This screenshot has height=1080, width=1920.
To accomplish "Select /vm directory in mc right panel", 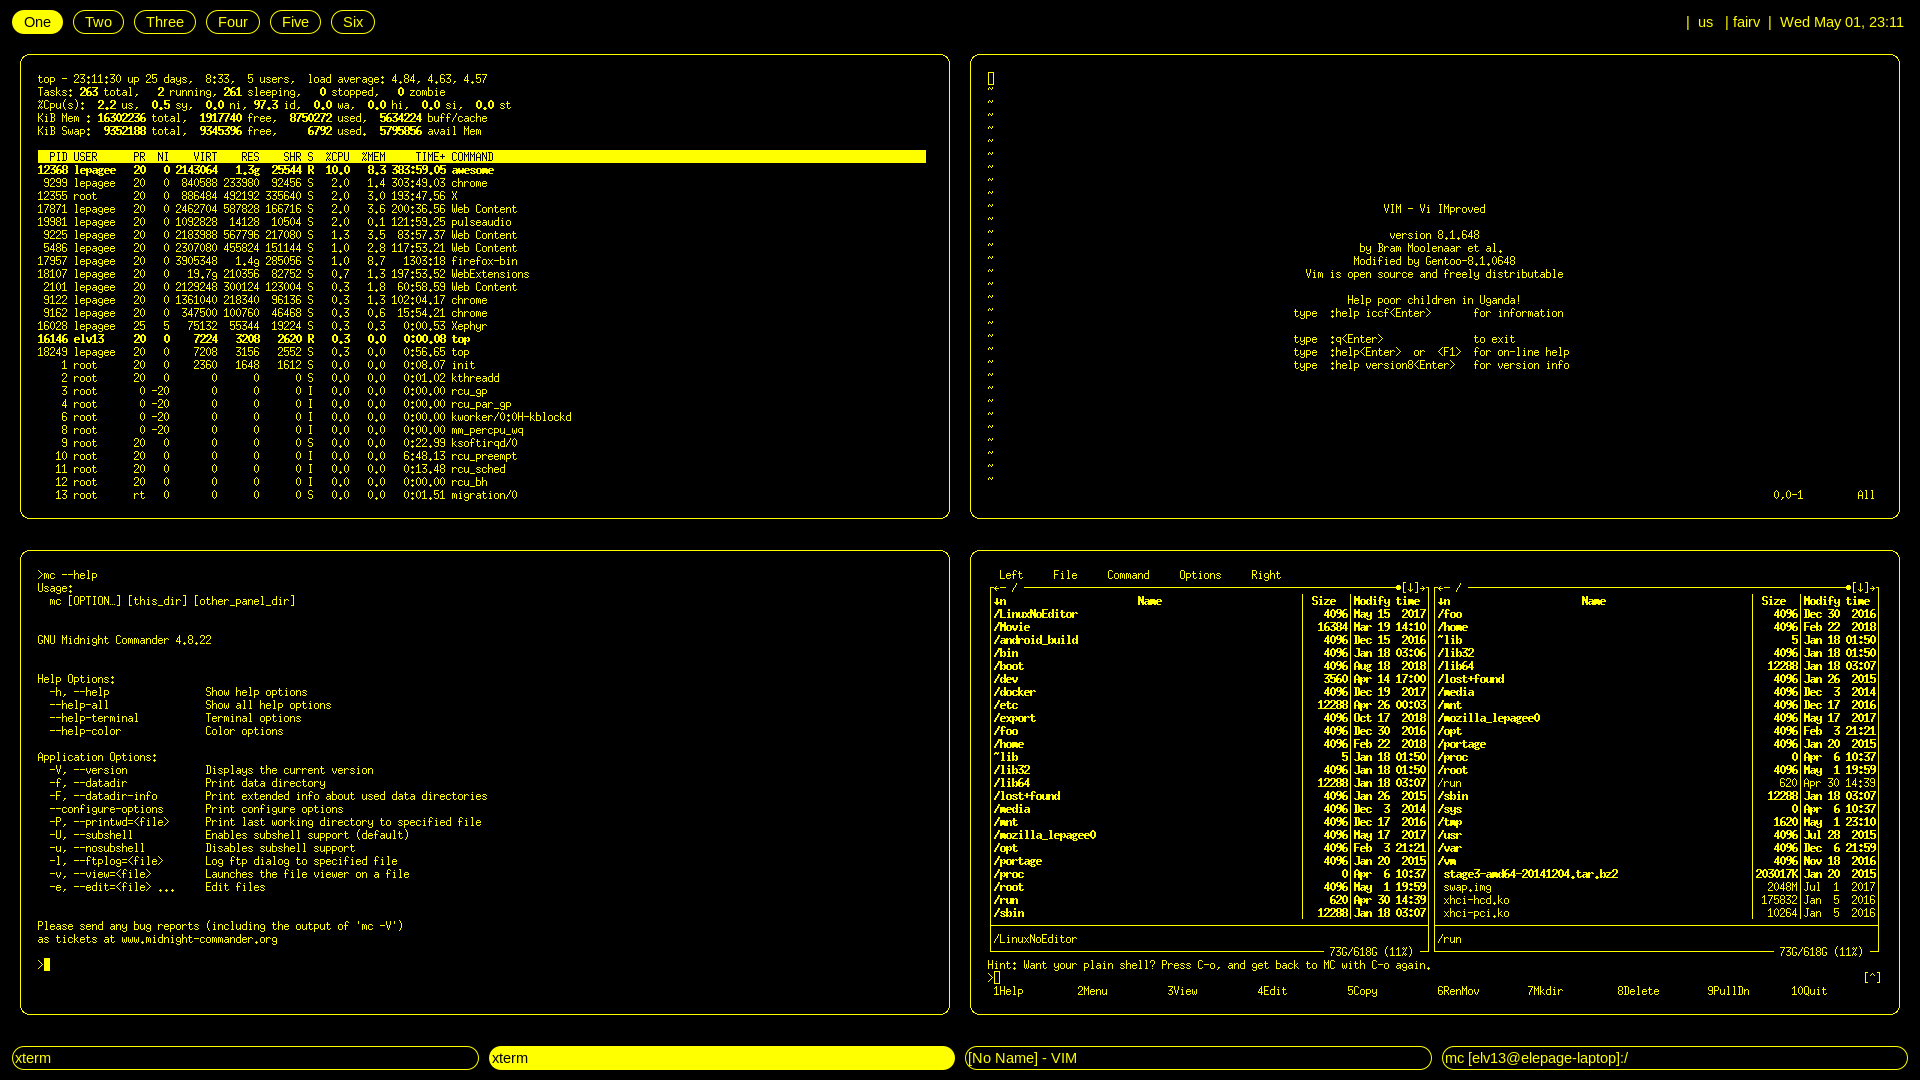I will coord(1657,861).
